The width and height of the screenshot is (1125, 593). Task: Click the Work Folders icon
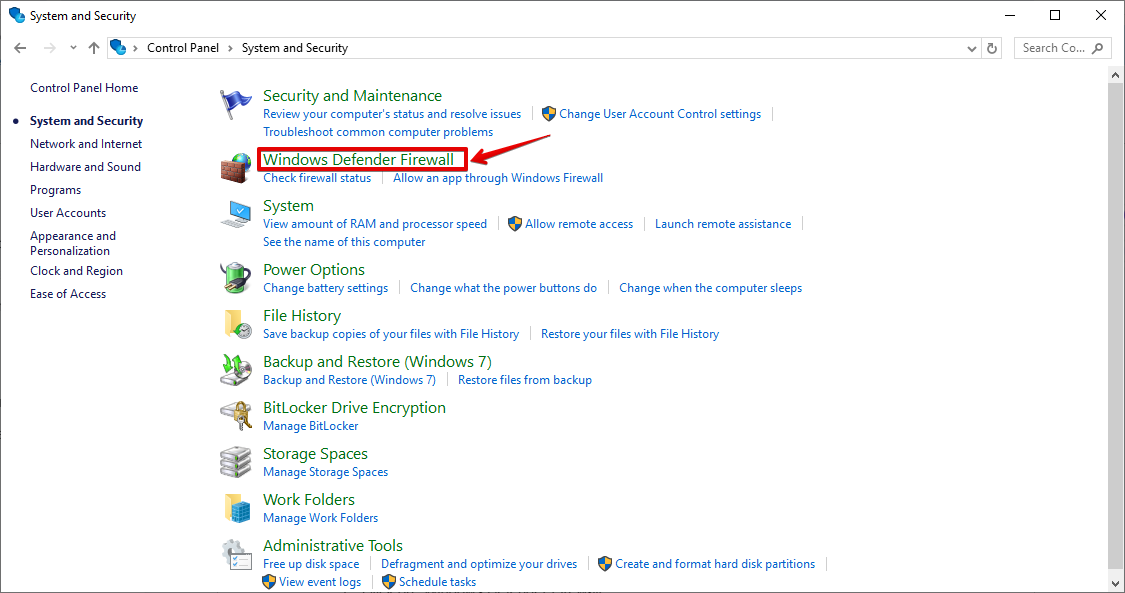pos(236,508)
